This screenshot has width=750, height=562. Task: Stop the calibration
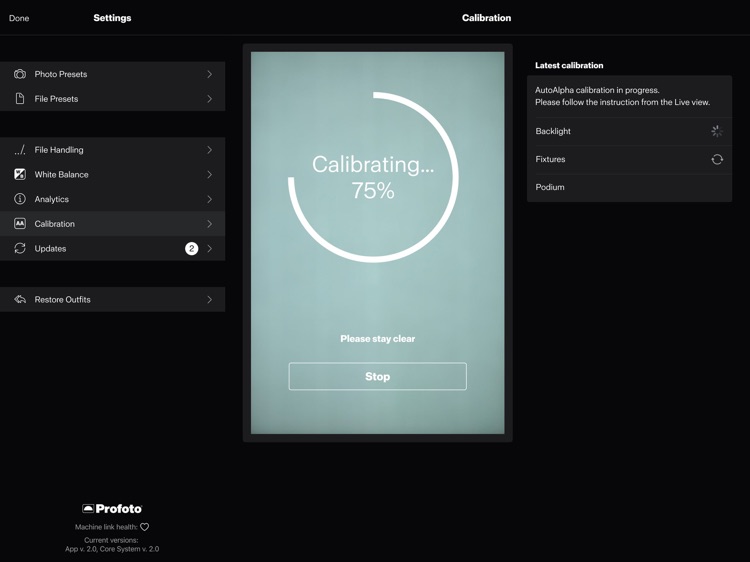(x=377, y=376)
